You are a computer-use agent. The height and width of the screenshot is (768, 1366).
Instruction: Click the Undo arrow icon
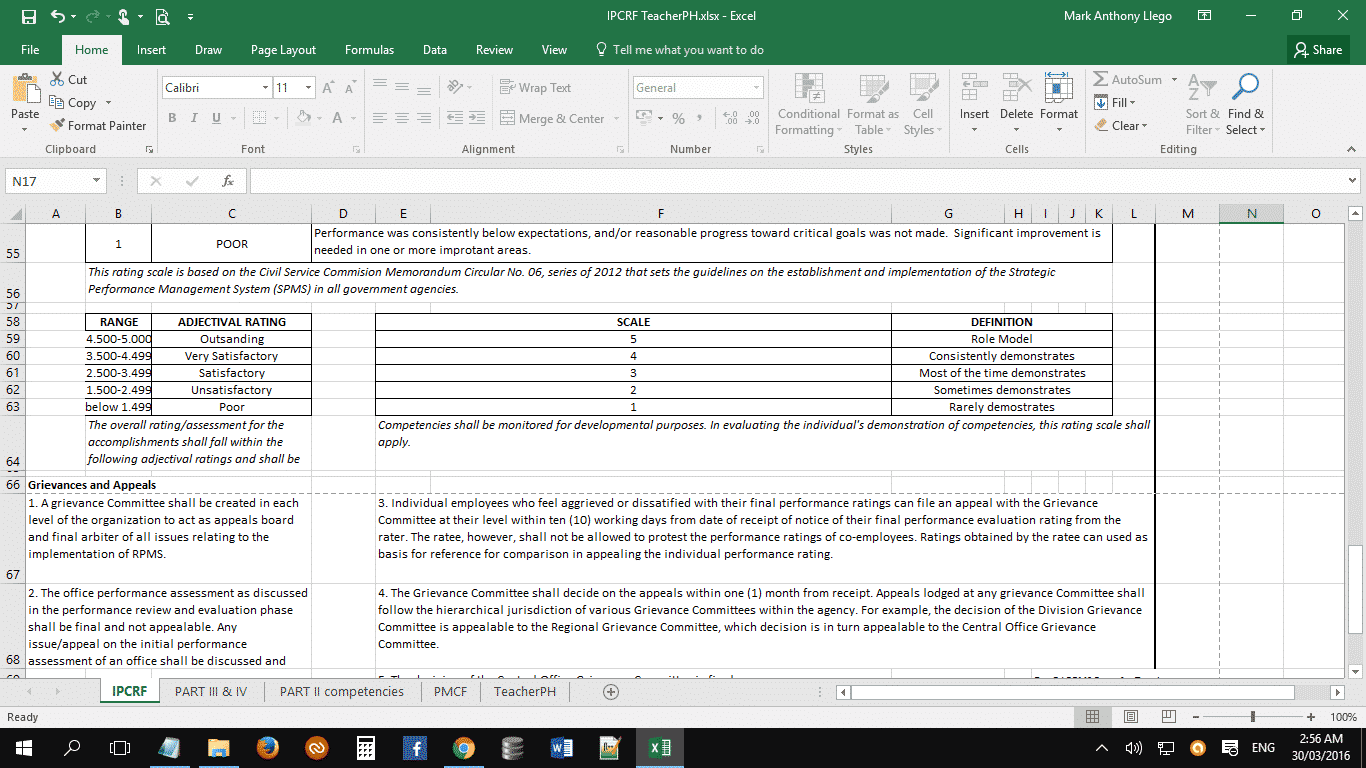[57, 16]
